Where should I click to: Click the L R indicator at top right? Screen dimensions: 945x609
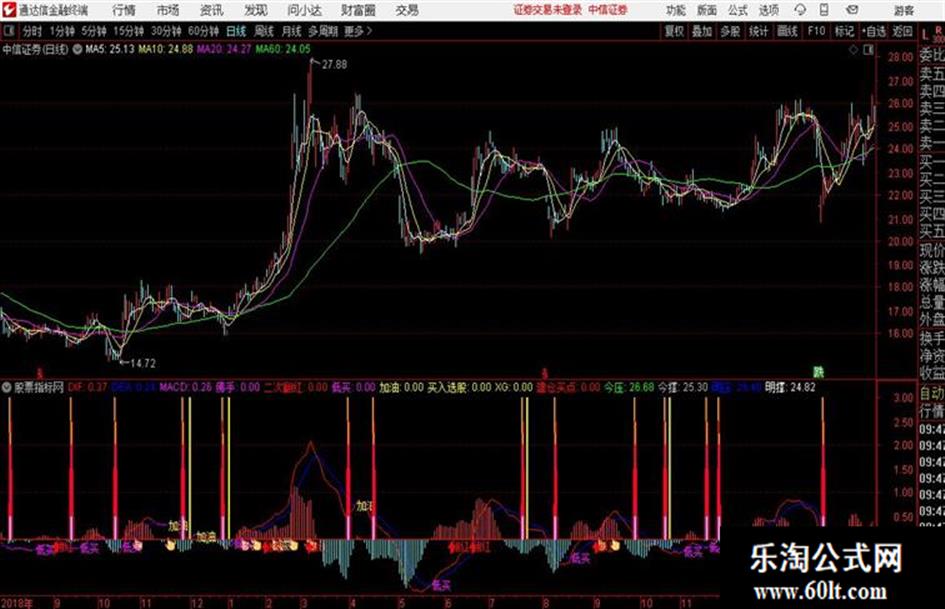pos(932,34)
